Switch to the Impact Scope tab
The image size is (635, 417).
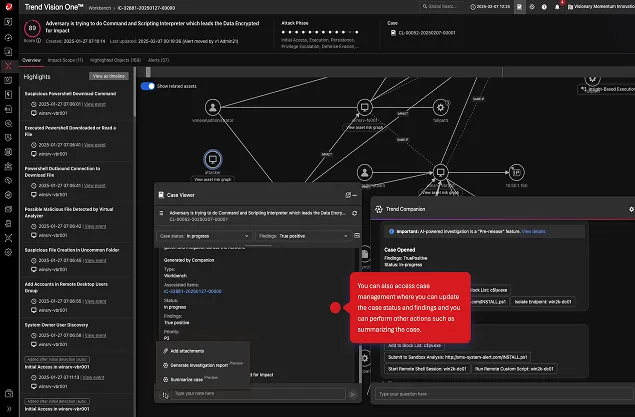pos(66,60)
